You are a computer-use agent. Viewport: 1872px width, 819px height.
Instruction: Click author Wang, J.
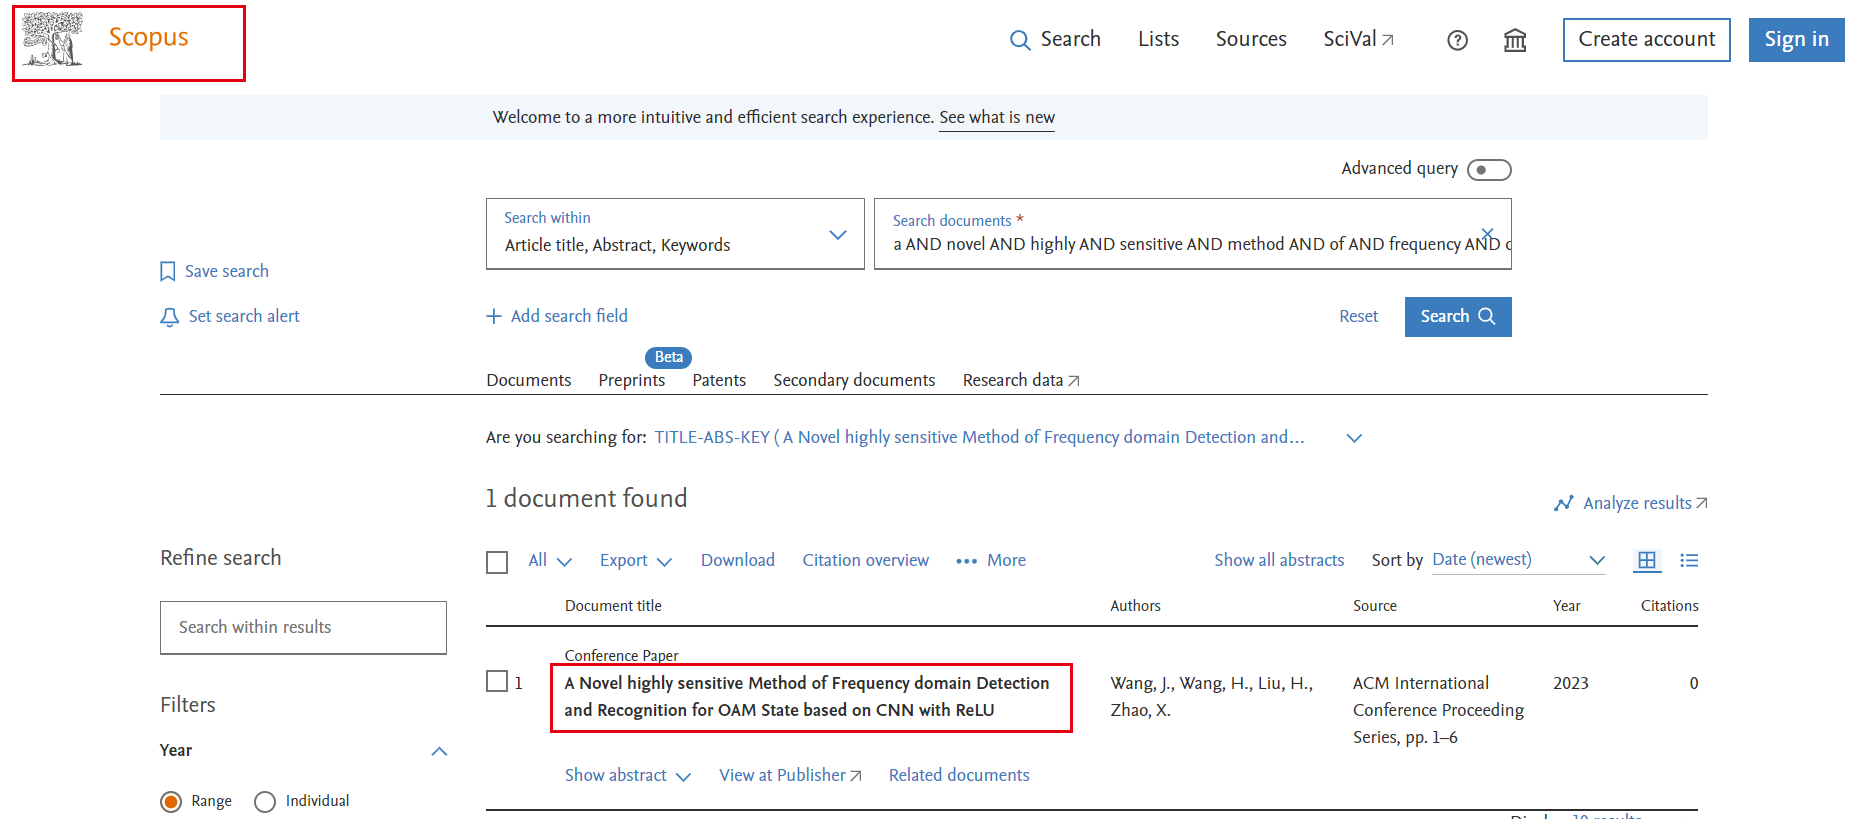coord(1141,683)
